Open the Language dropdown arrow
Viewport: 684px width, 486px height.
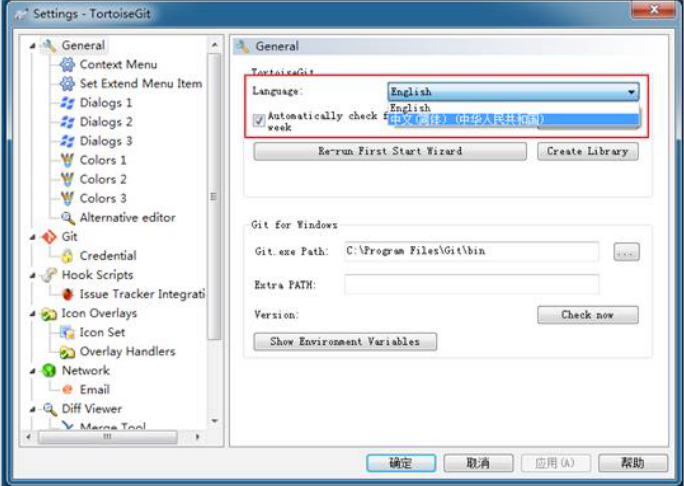point(631,92)
